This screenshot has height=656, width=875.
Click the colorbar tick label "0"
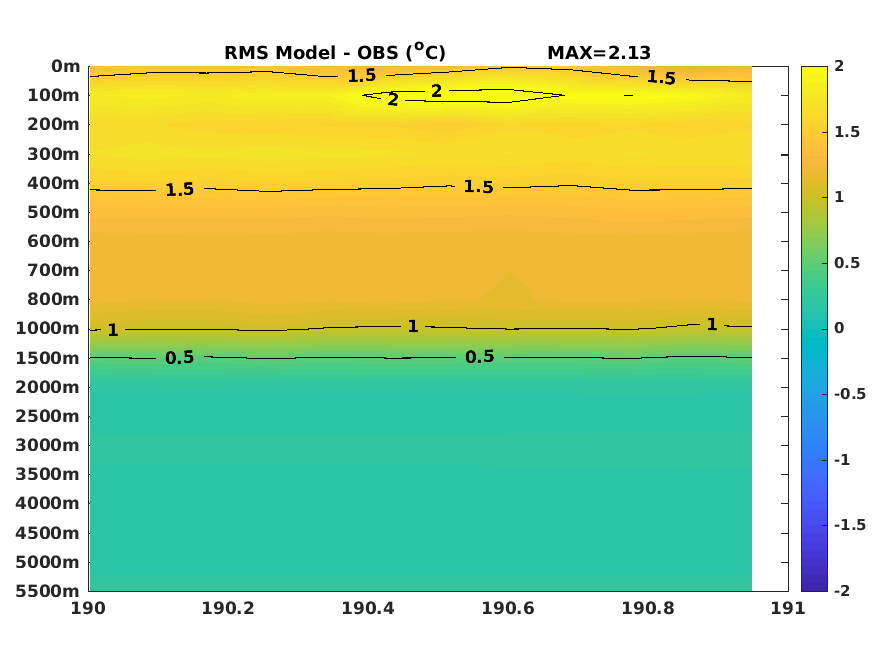coord(839,328)
